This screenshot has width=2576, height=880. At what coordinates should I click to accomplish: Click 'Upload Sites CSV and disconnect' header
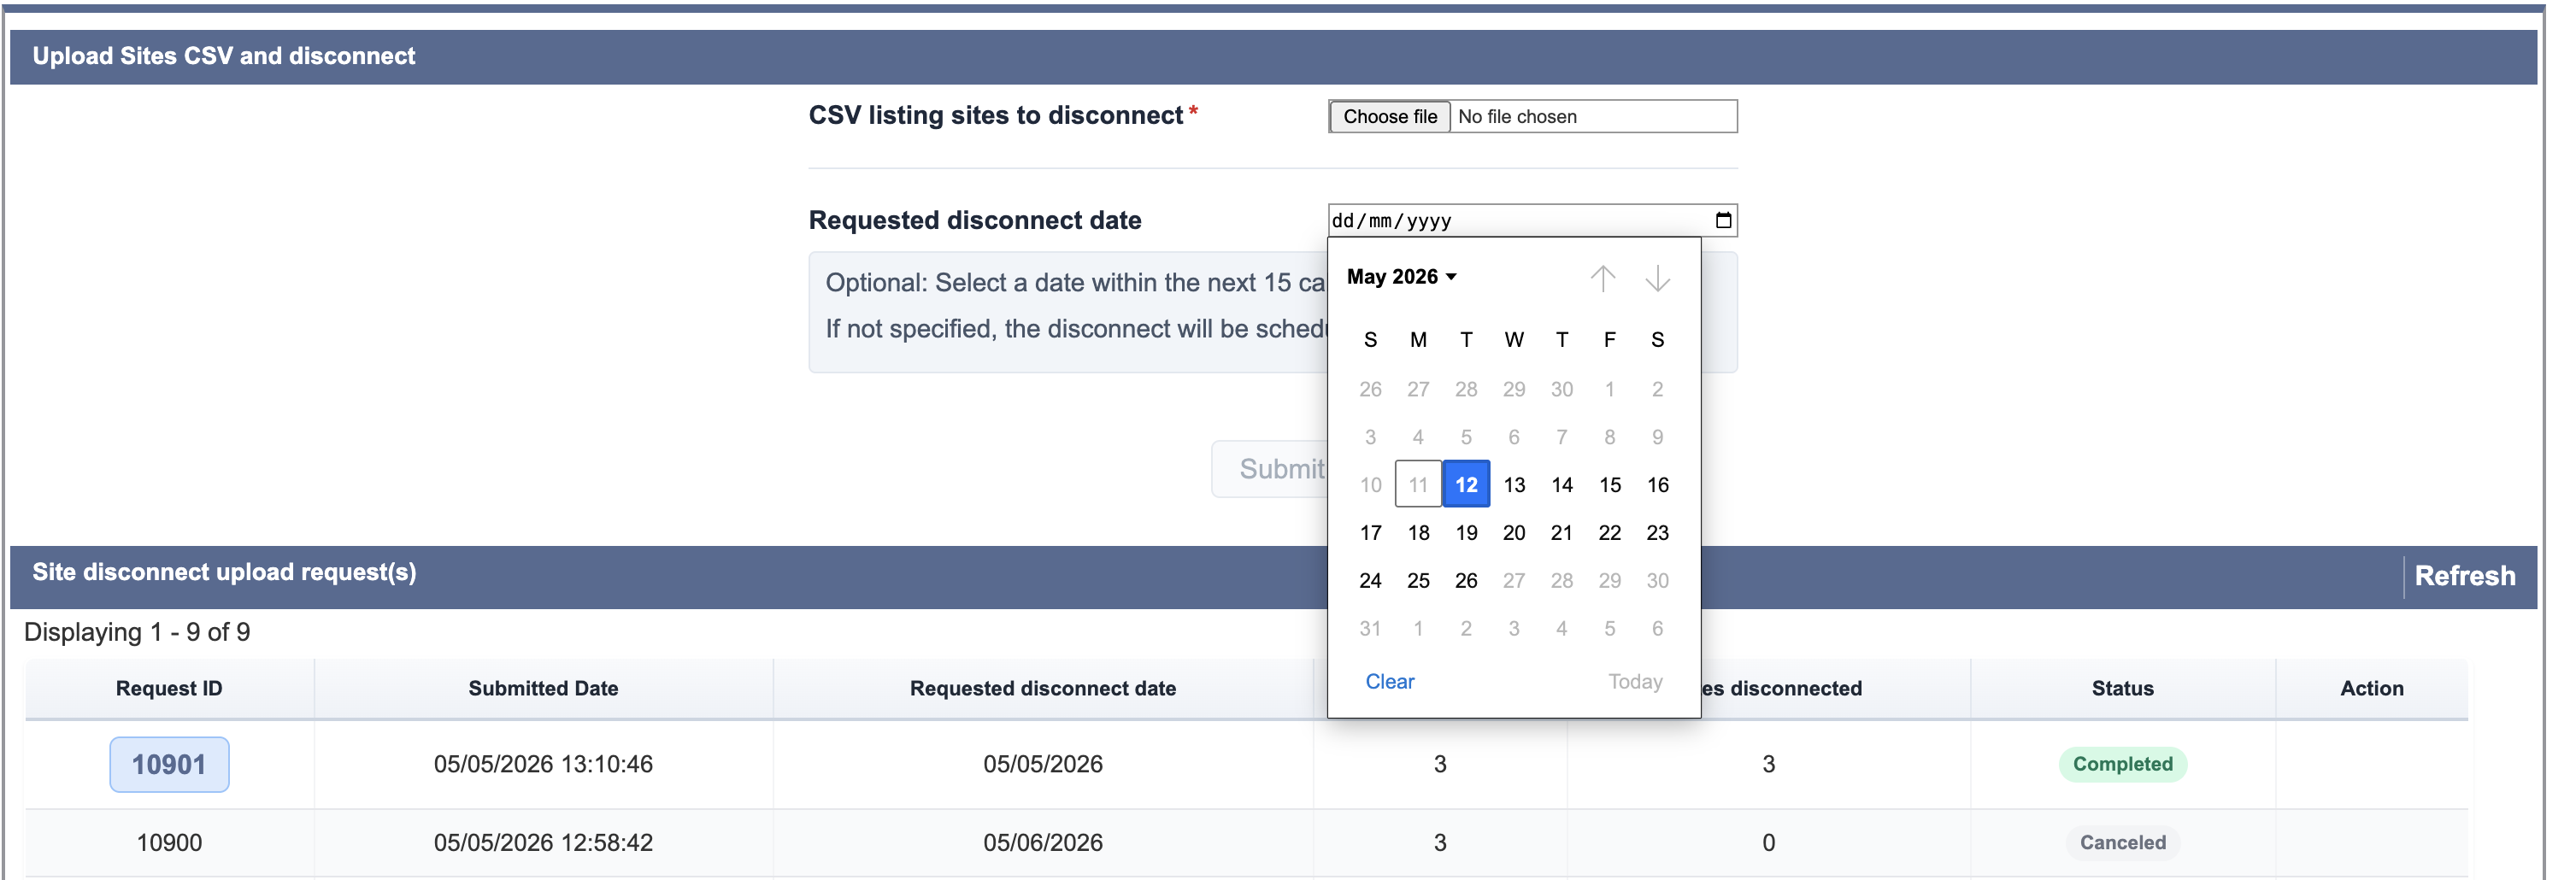(224, 56)
